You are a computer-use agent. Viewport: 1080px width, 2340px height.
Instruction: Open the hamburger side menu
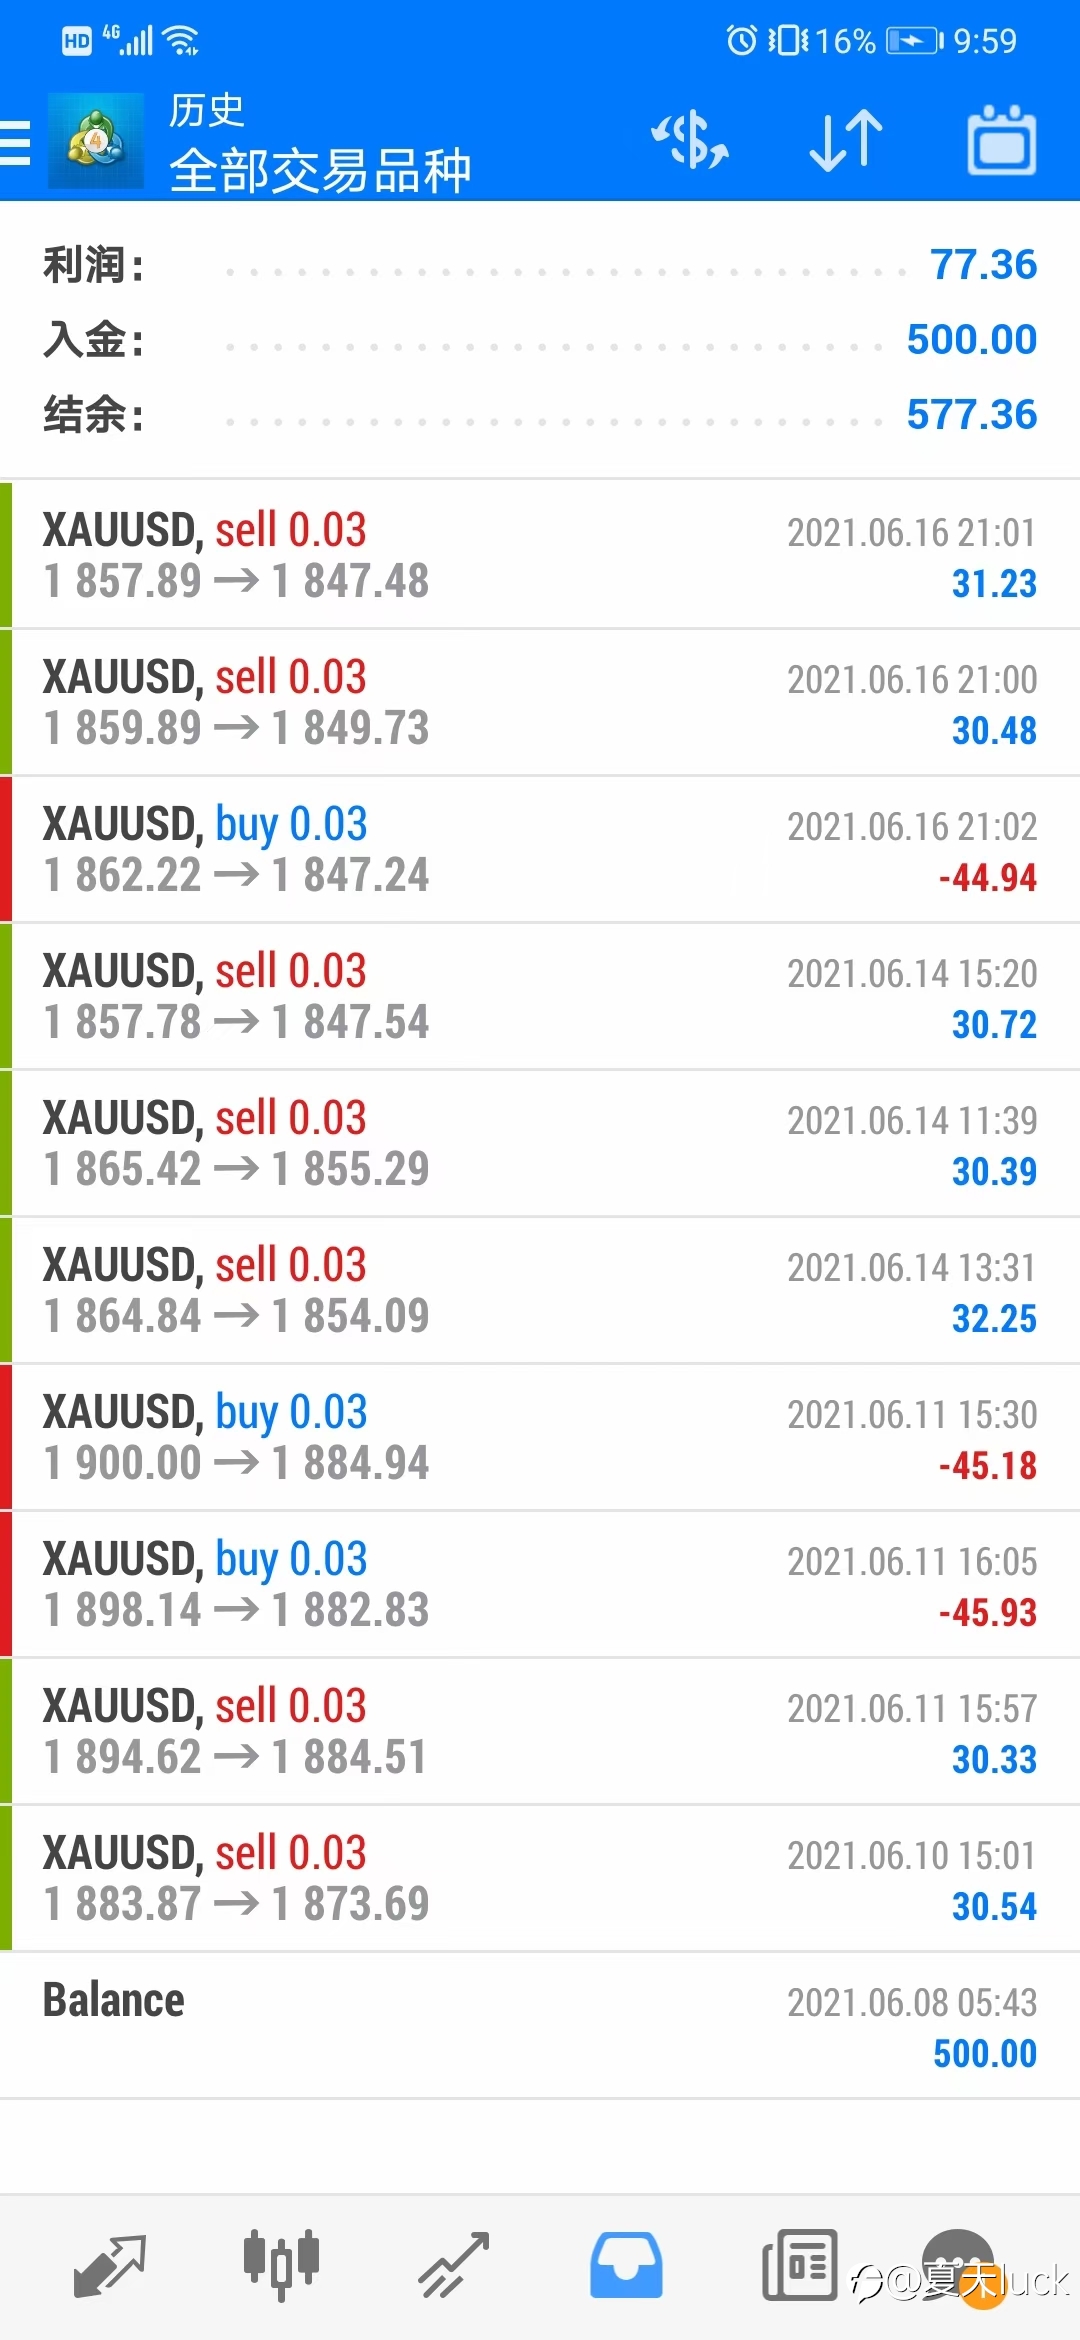click(x=15, y=142)
